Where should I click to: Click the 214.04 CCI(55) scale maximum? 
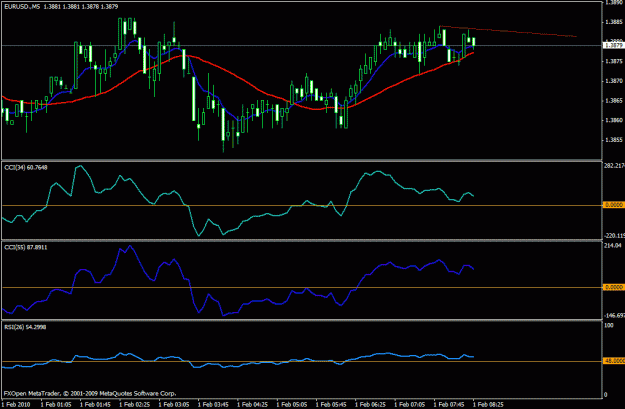[x=613, y=245]
